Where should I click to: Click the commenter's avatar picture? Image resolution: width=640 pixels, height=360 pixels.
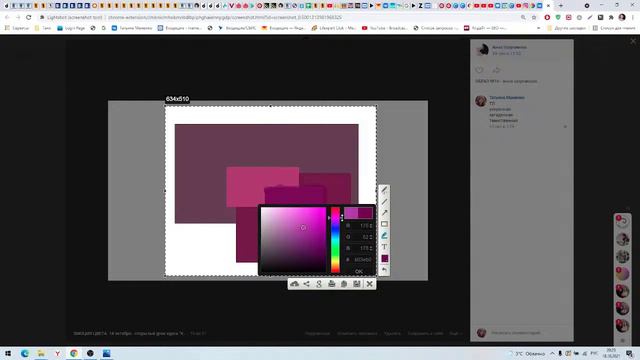[481, 100]
